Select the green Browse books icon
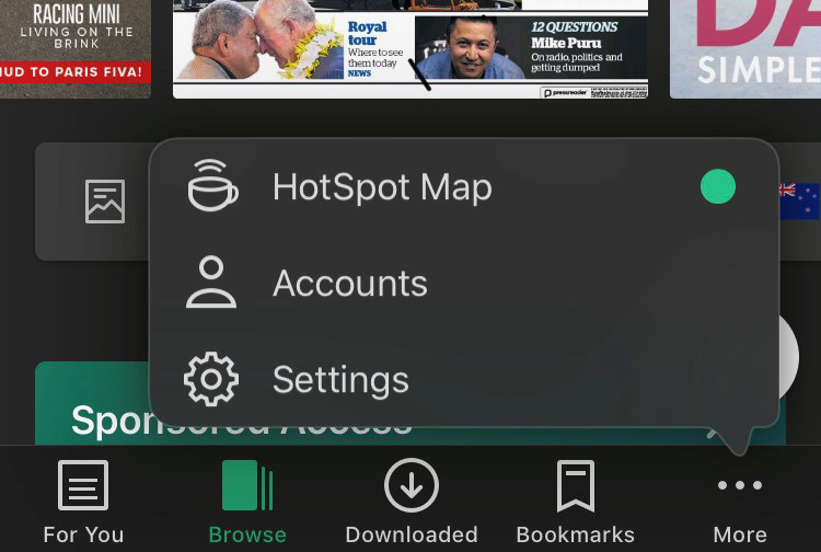Viewport: 821px width, 552px height. 247,487
